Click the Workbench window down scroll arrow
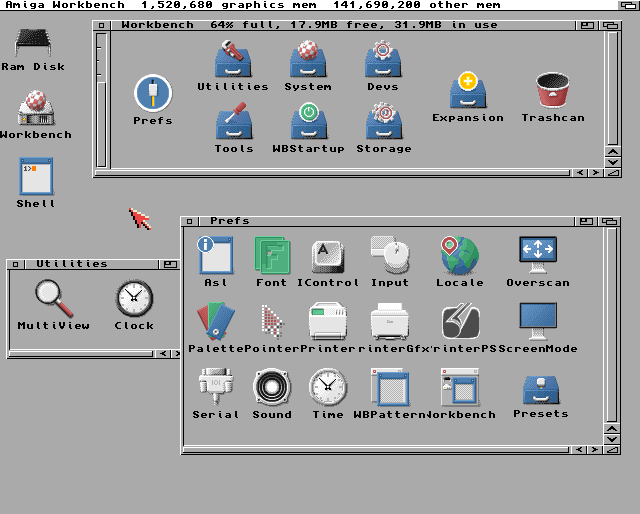Viewport: 640px width, 514px height. pyautogui.click(x=612, y=162)
